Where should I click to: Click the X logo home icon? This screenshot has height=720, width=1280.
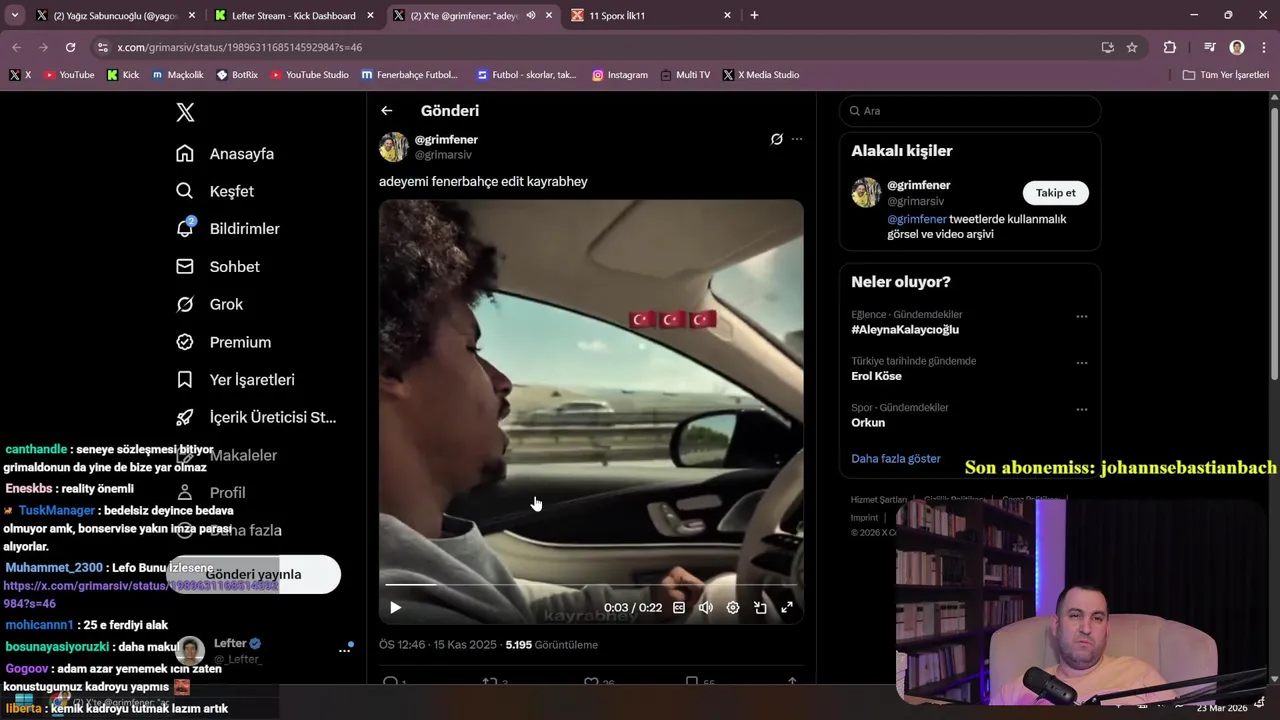(x=185, y=112)
